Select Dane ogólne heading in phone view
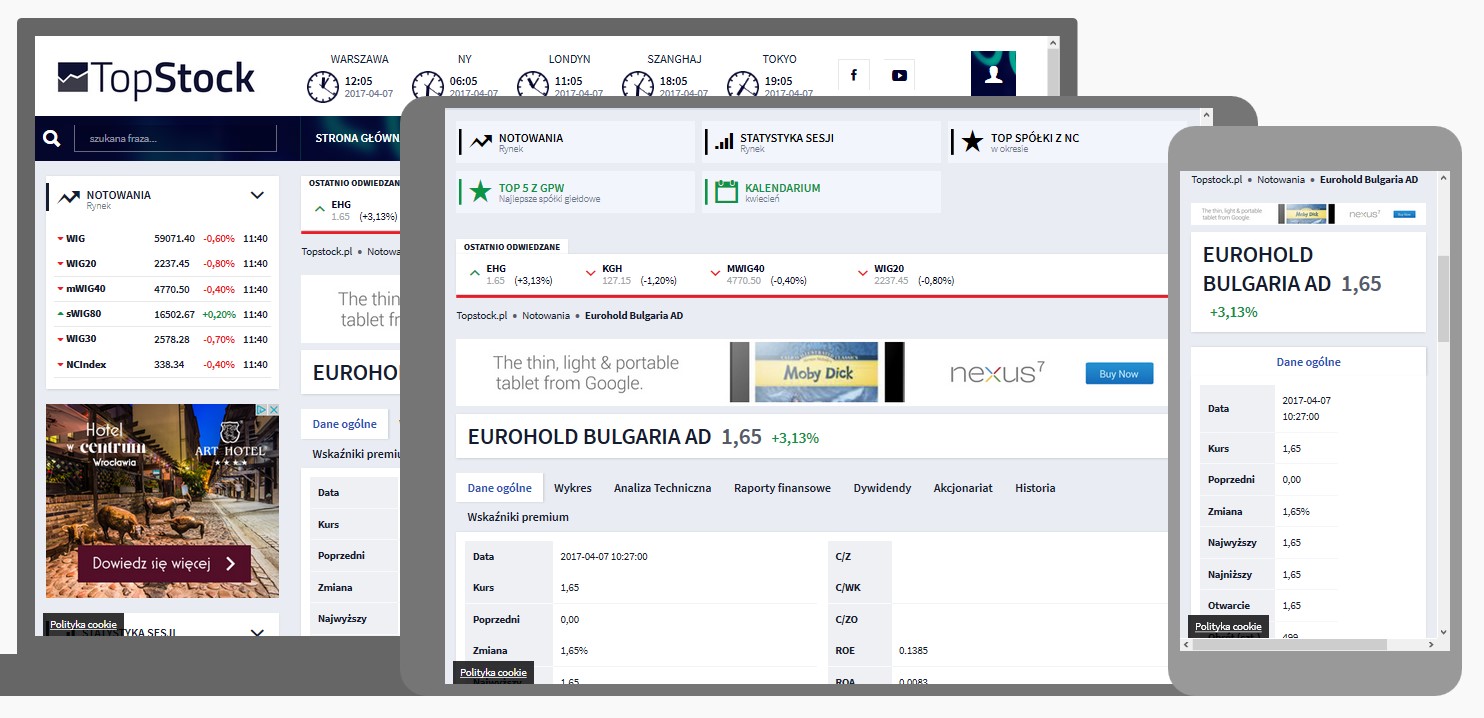Image resolution: width=1484 pixels, height=718 pixels. coord(1308,362)
